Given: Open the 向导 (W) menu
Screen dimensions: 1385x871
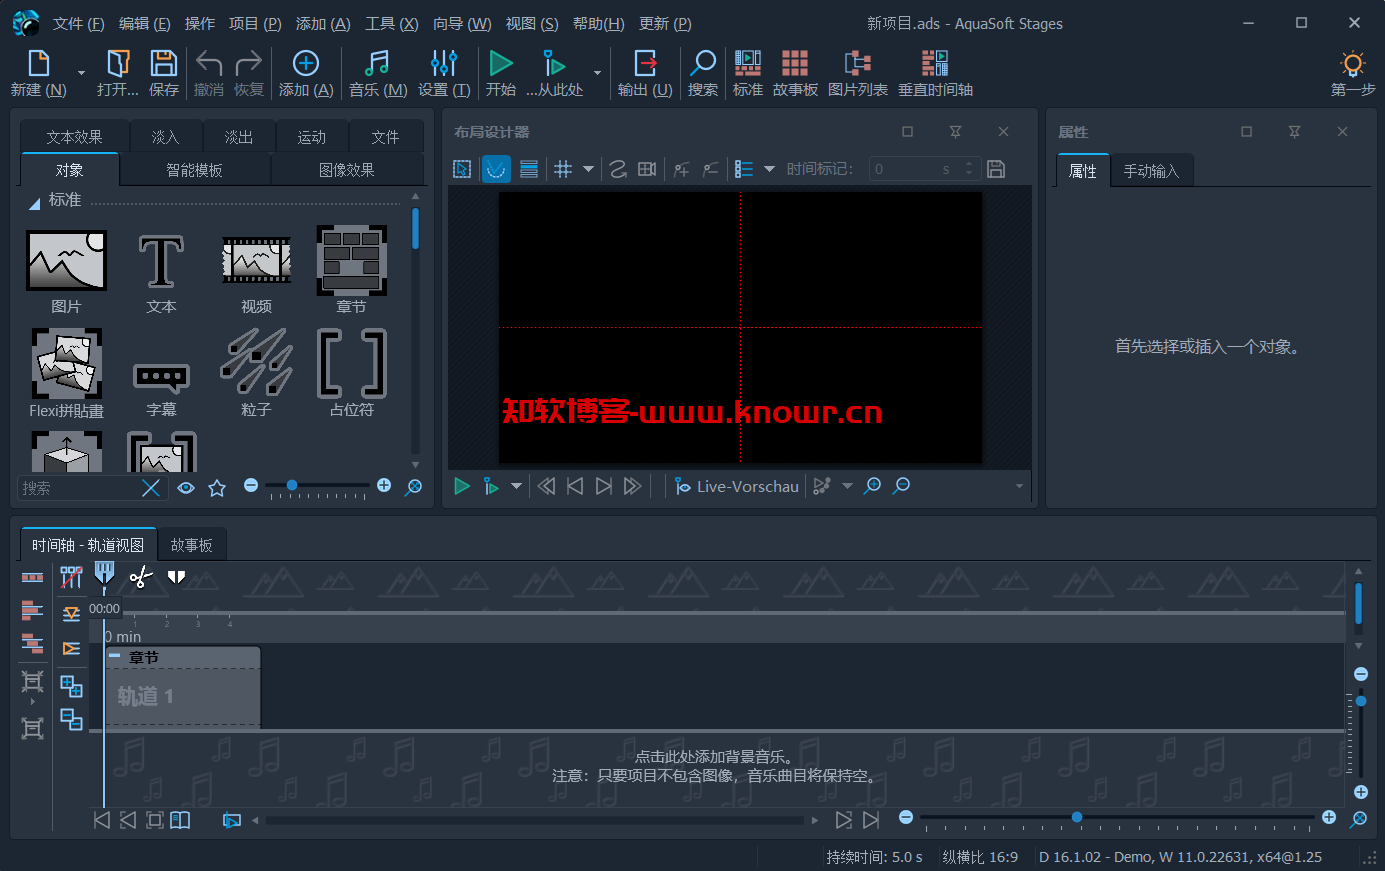Looking at the screenshot, I should pos(462,23).
